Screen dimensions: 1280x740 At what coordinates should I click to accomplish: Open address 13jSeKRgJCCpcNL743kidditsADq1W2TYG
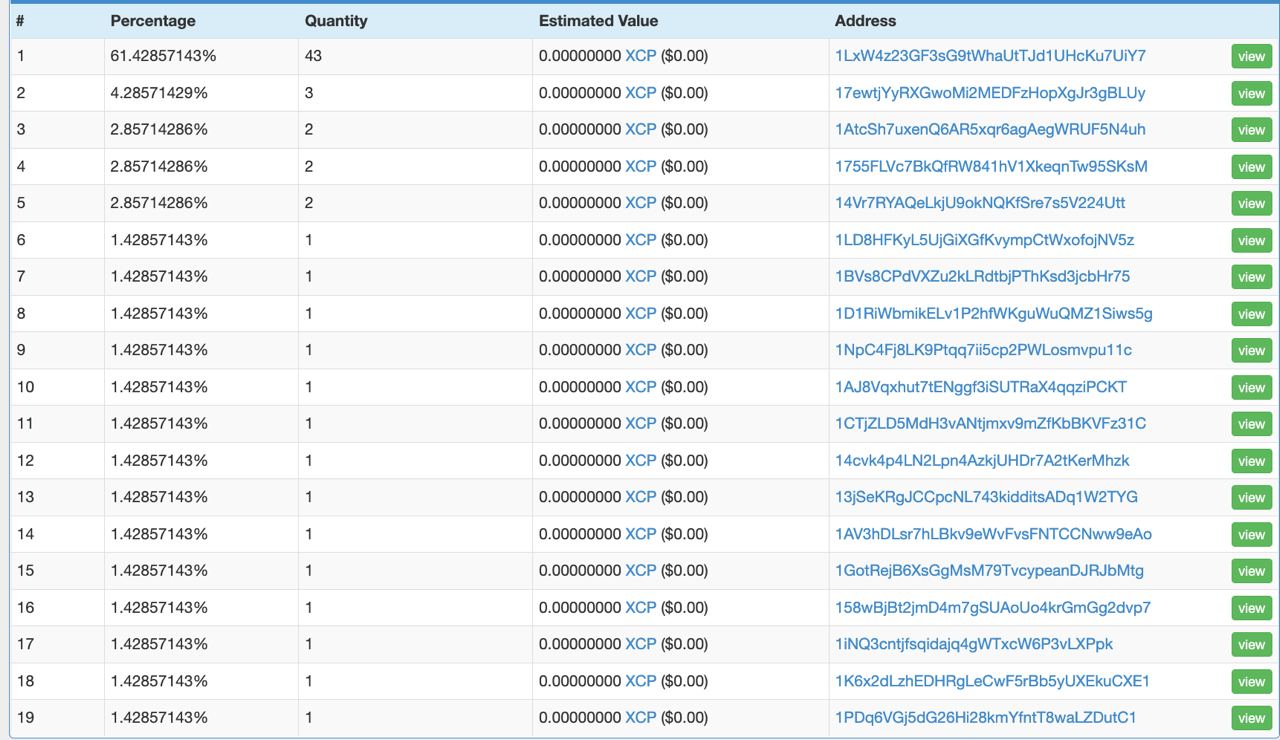[x=986, y=497]
